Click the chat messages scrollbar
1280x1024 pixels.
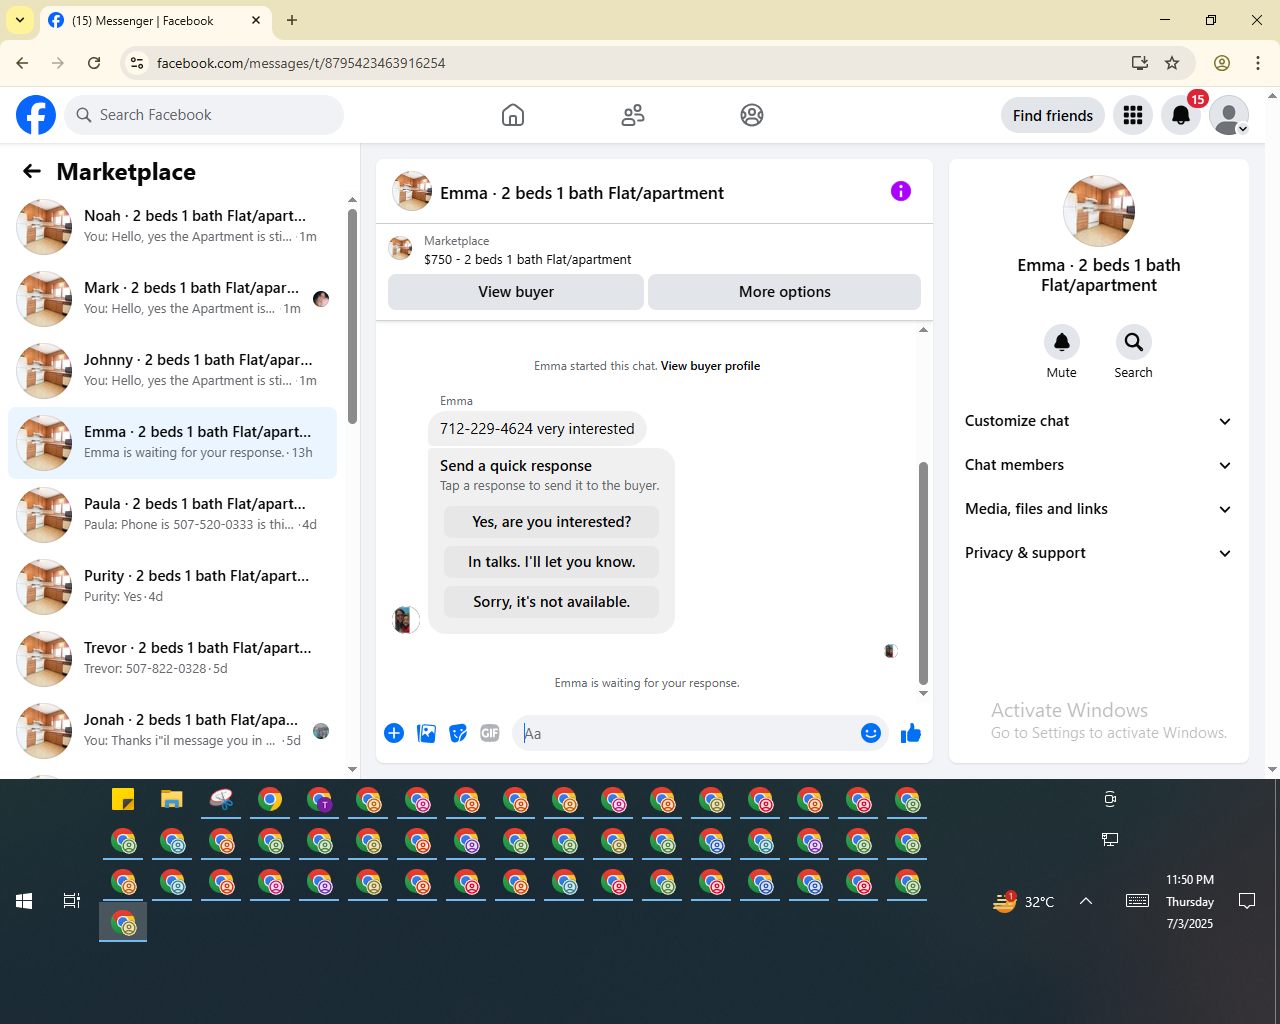[923, 573]
